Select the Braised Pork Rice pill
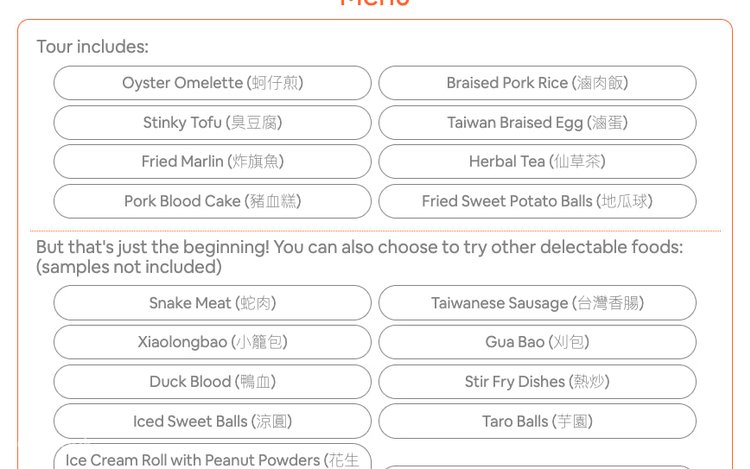This screenshot has height=469, width=750. pyautogui.click(x=537, y=83)
